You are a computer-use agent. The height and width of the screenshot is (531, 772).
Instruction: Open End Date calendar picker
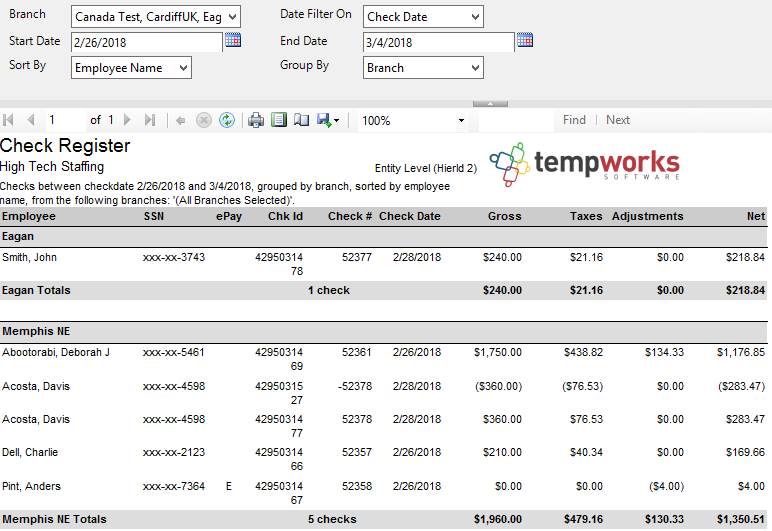point(525,40)
